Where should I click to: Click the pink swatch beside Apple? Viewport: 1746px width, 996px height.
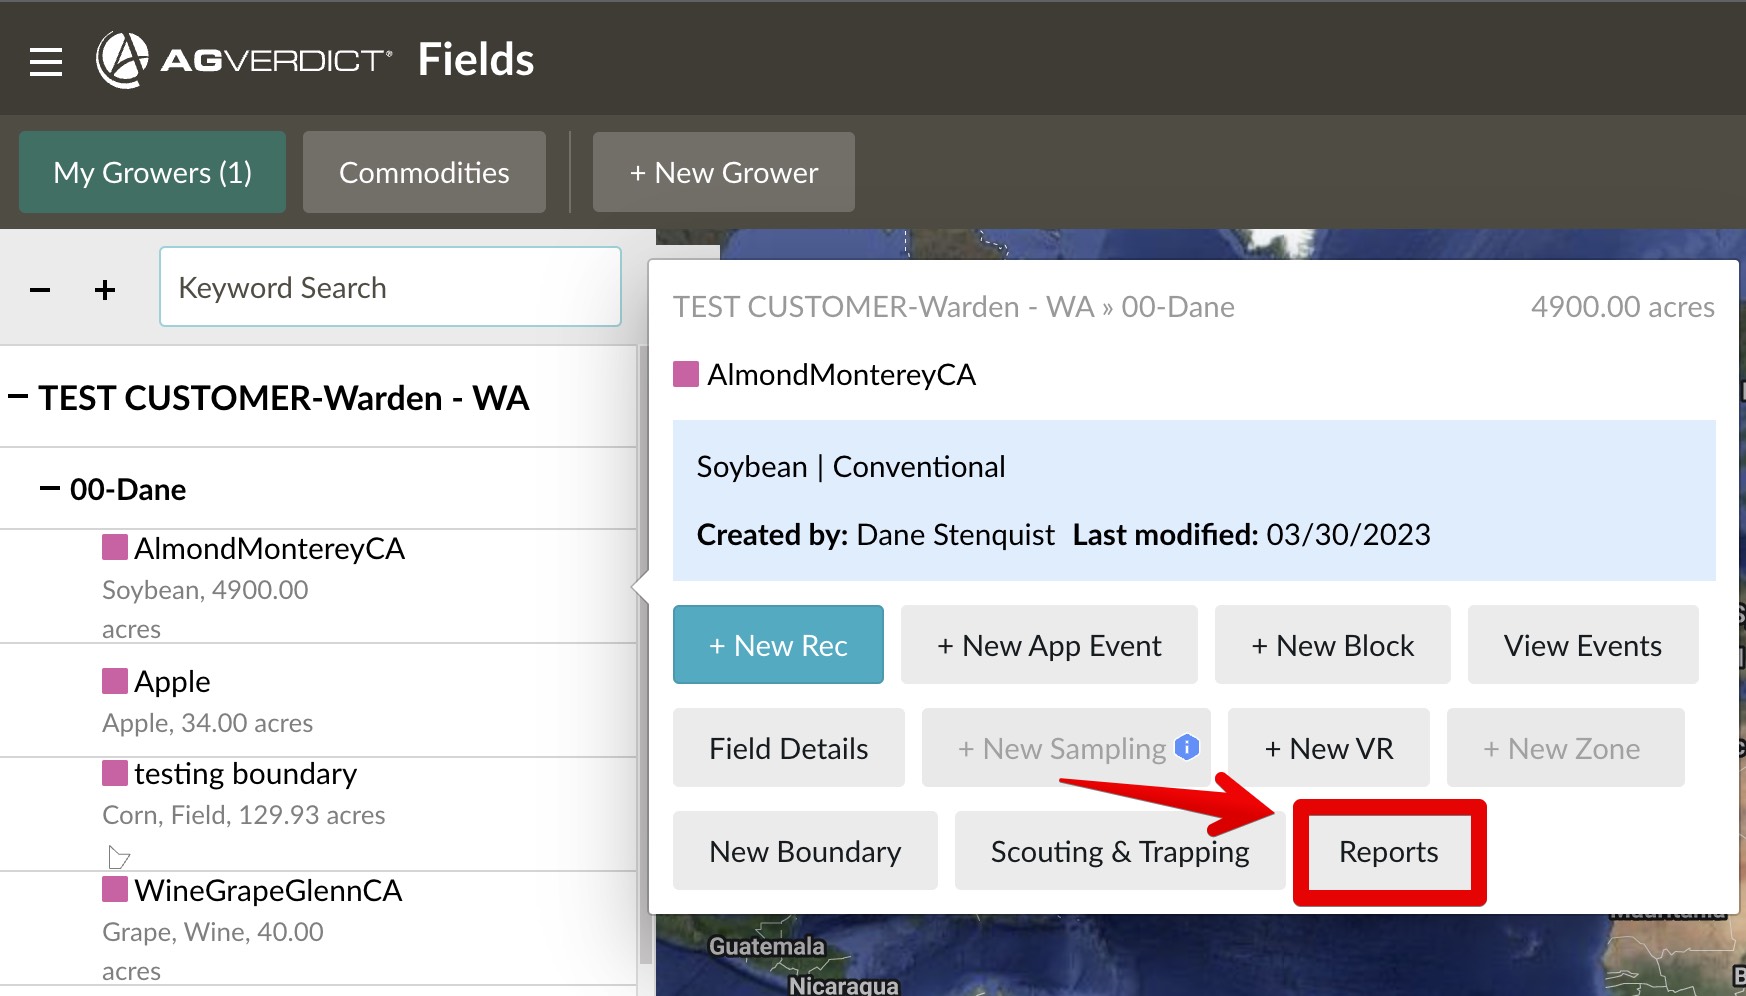[115, 681]
